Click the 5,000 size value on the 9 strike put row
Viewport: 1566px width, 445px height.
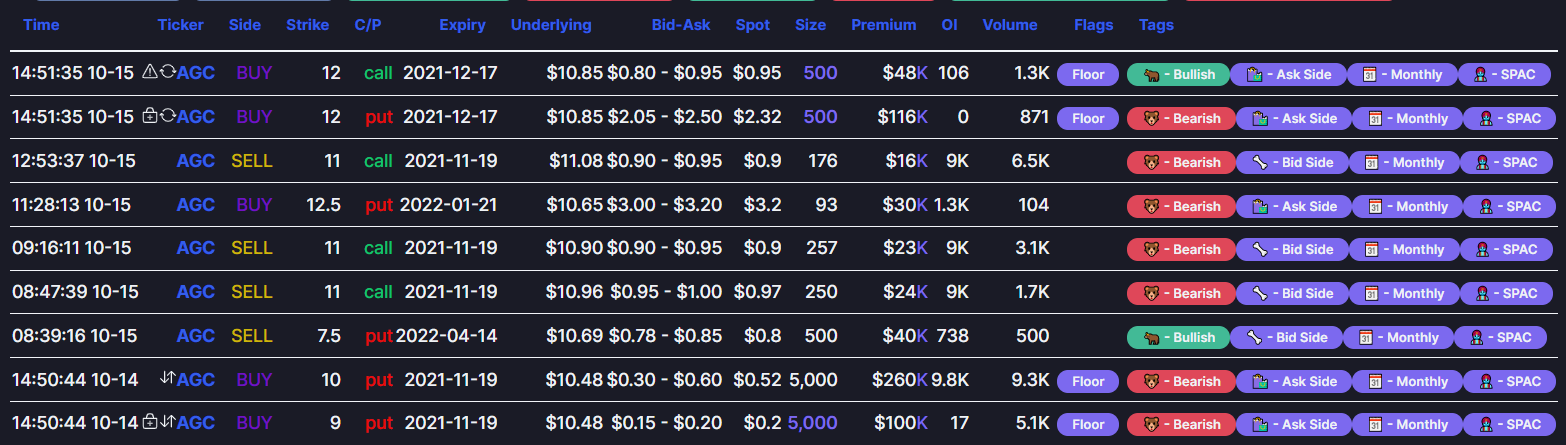point(812,423)
